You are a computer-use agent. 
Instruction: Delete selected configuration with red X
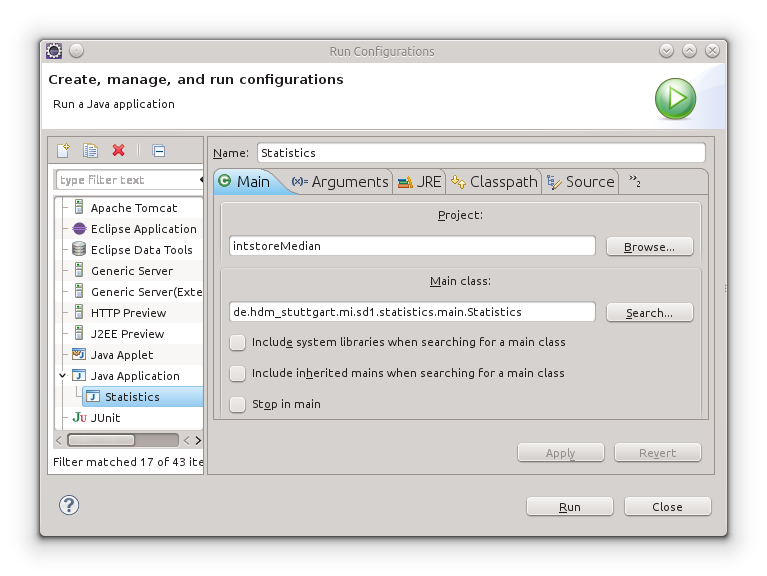[x=118, y=151]
